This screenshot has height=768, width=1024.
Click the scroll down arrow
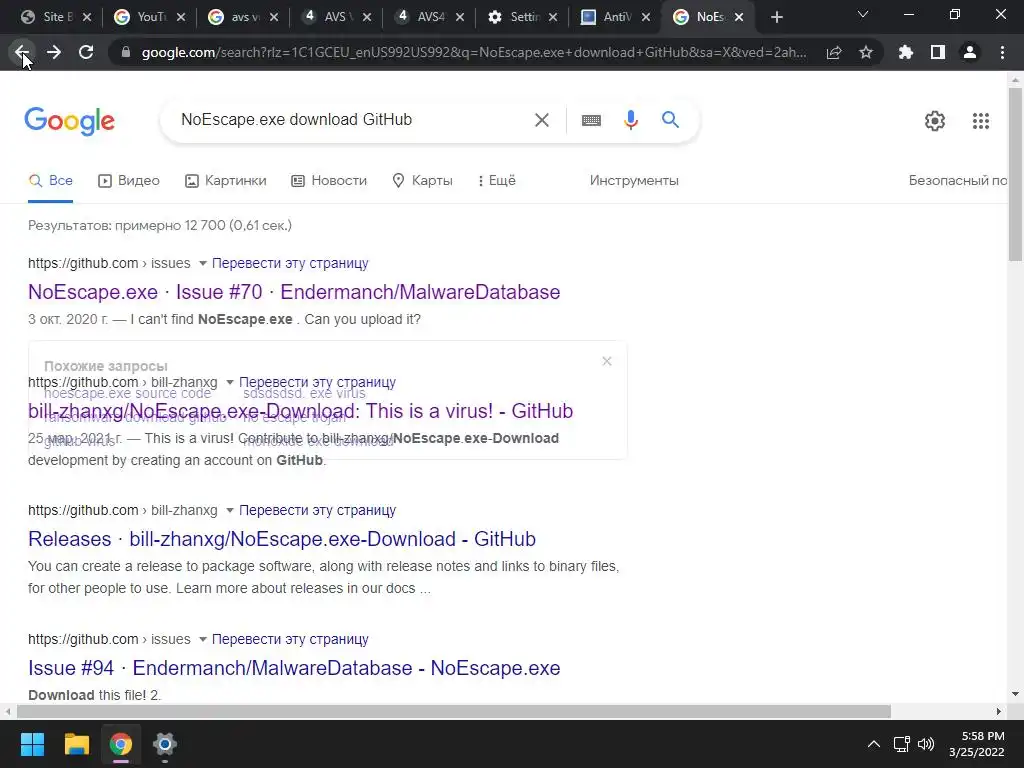tap(1015, 694)
